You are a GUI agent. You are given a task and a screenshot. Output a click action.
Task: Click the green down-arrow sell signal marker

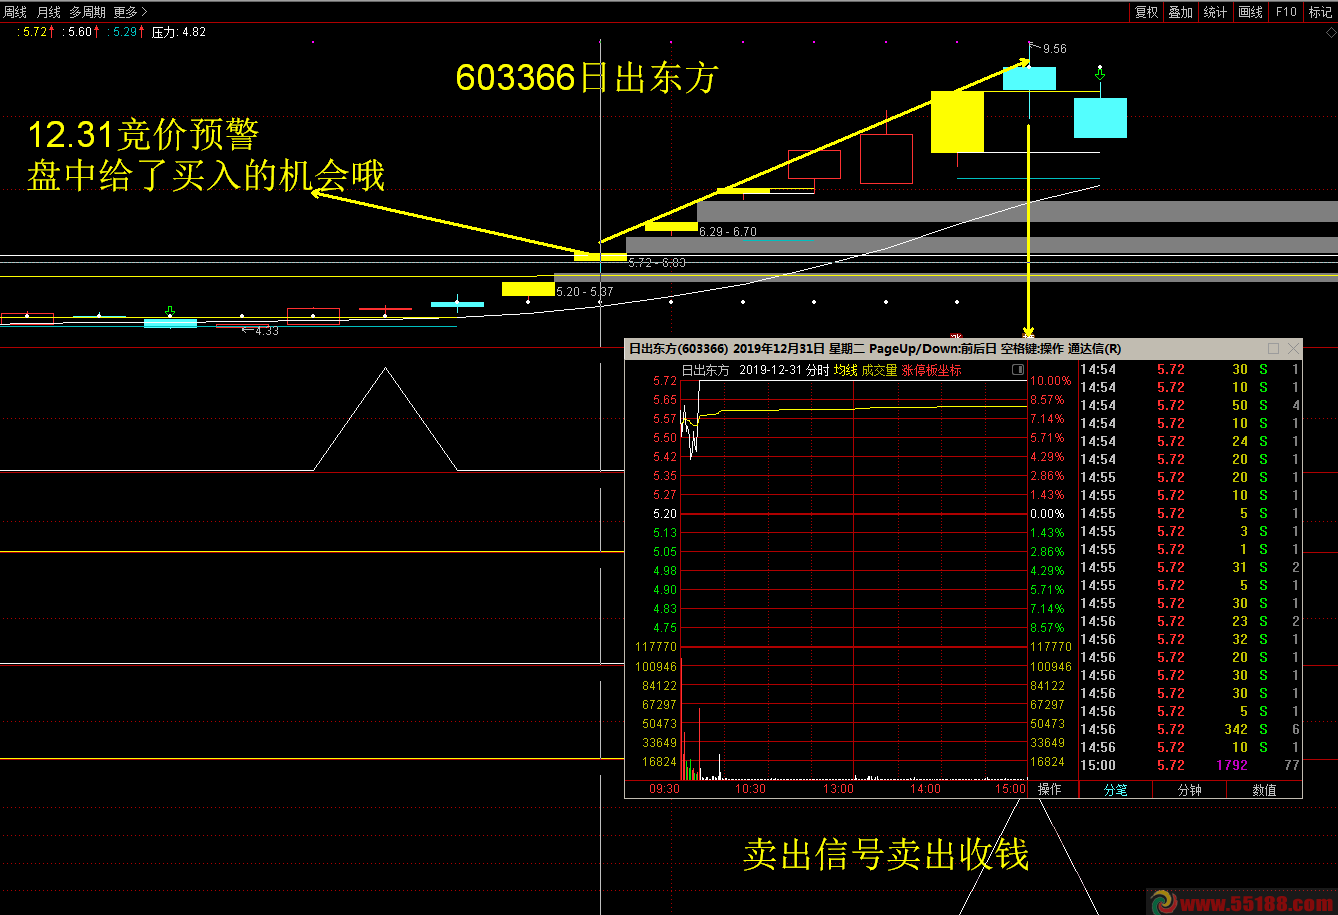click(1100, 74)
